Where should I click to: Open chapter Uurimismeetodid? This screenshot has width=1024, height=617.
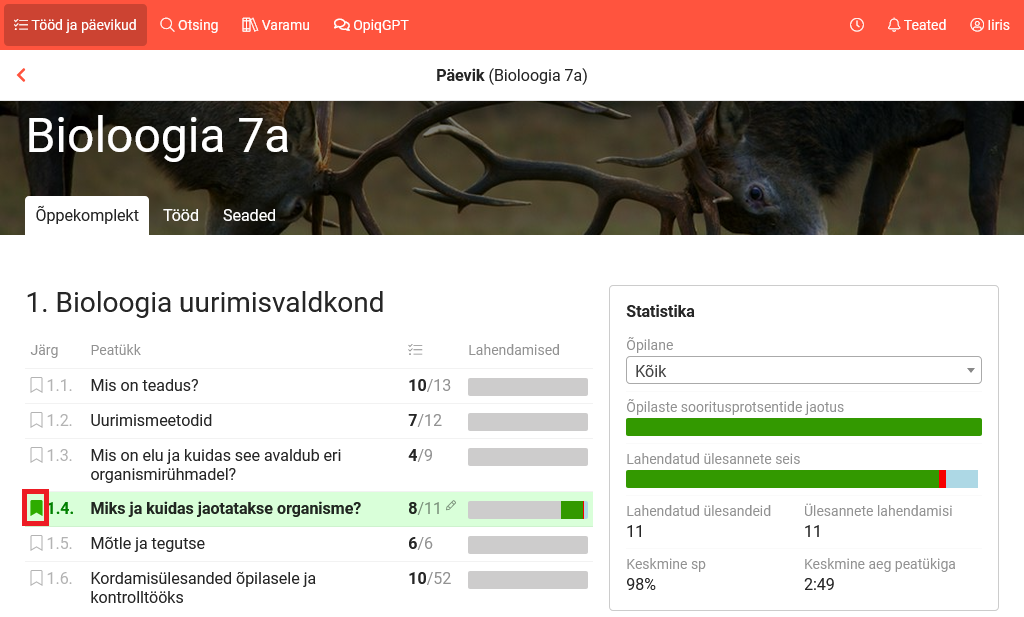coord(151,420)
